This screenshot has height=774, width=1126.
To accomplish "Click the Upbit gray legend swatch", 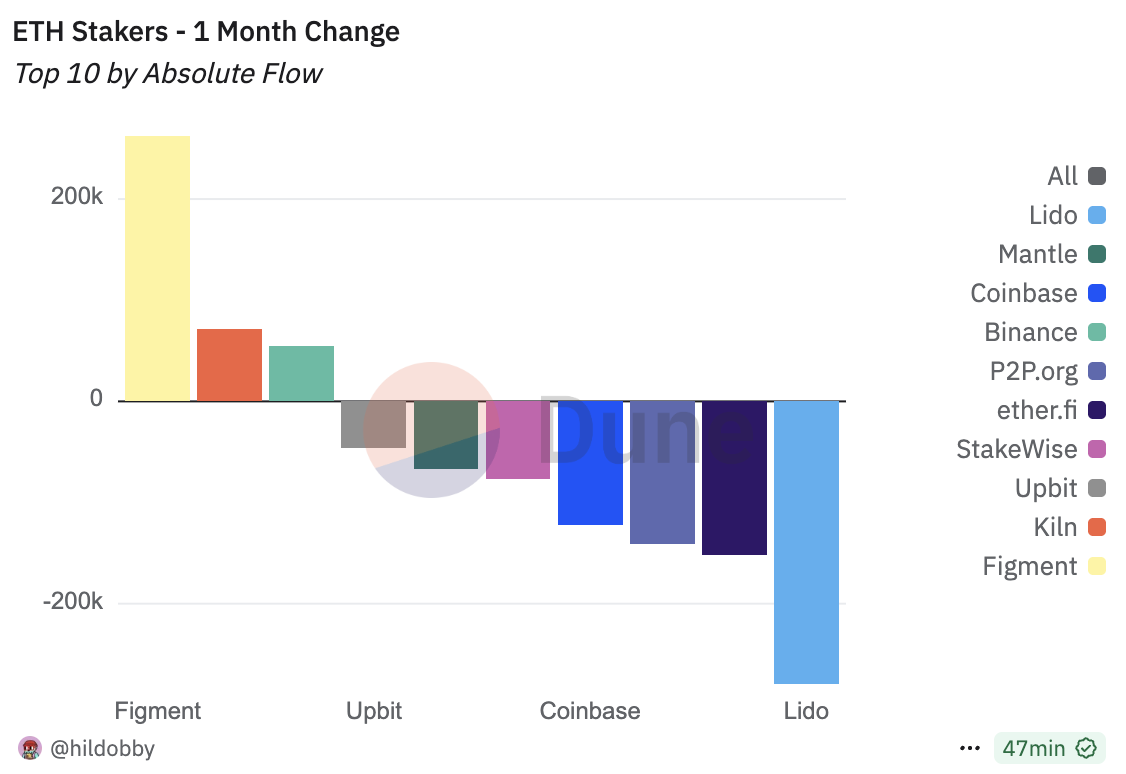I will 1097,488.
